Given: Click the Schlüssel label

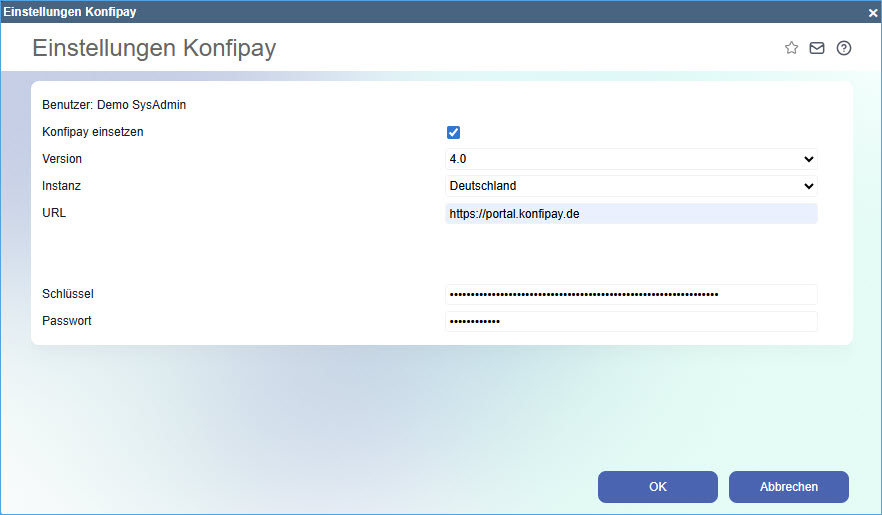Looking at the screenshot, I should pos(68,293).
